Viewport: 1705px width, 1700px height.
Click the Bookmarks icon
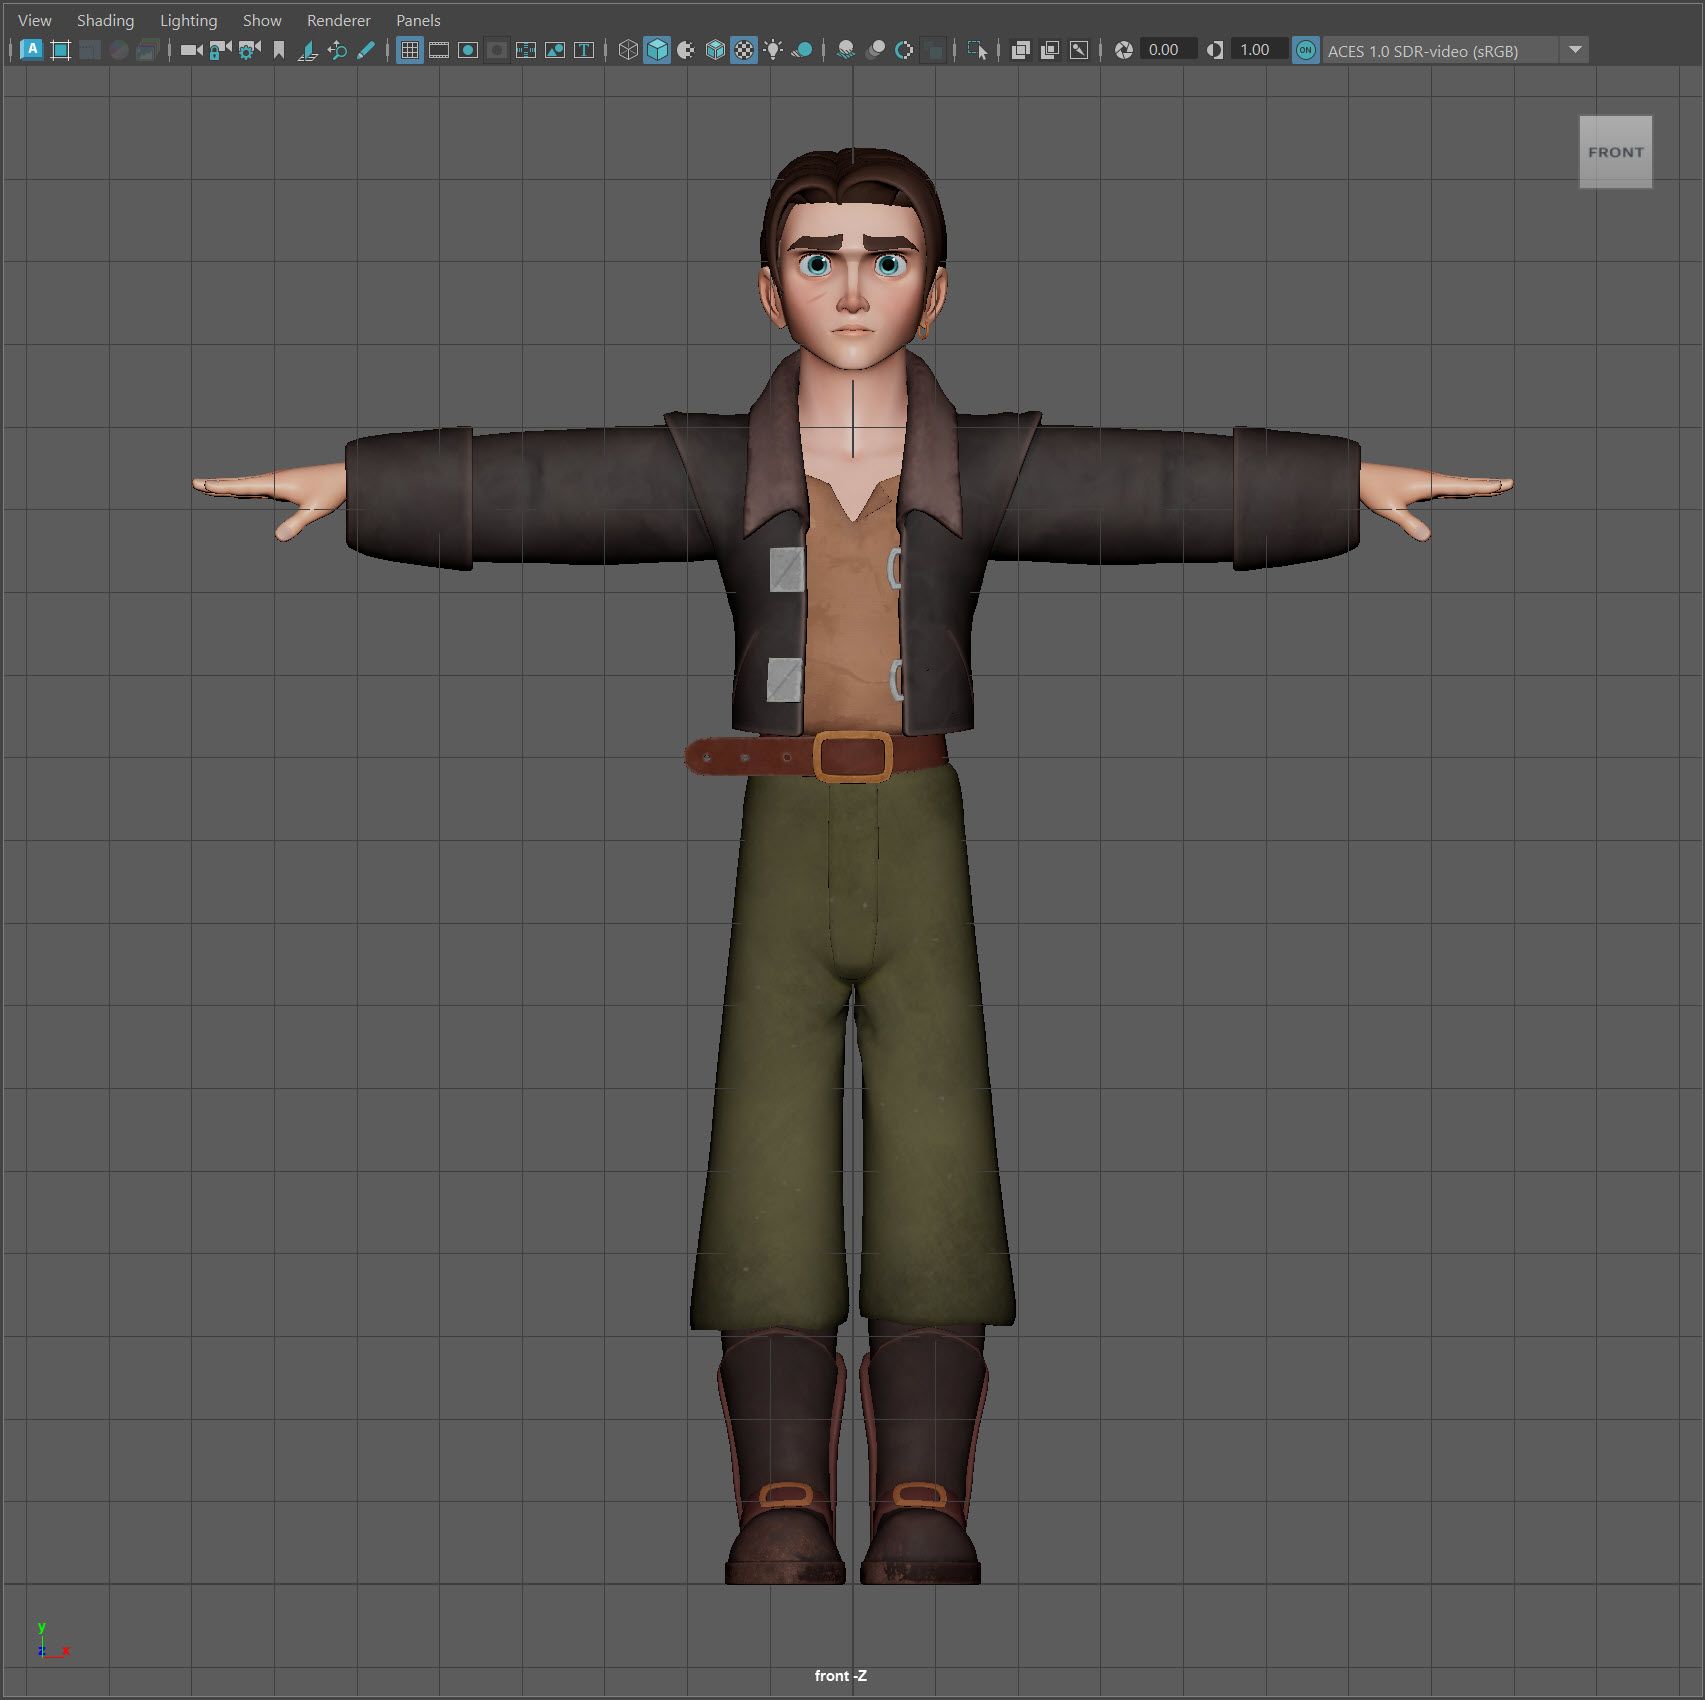(x=279, y=50)
